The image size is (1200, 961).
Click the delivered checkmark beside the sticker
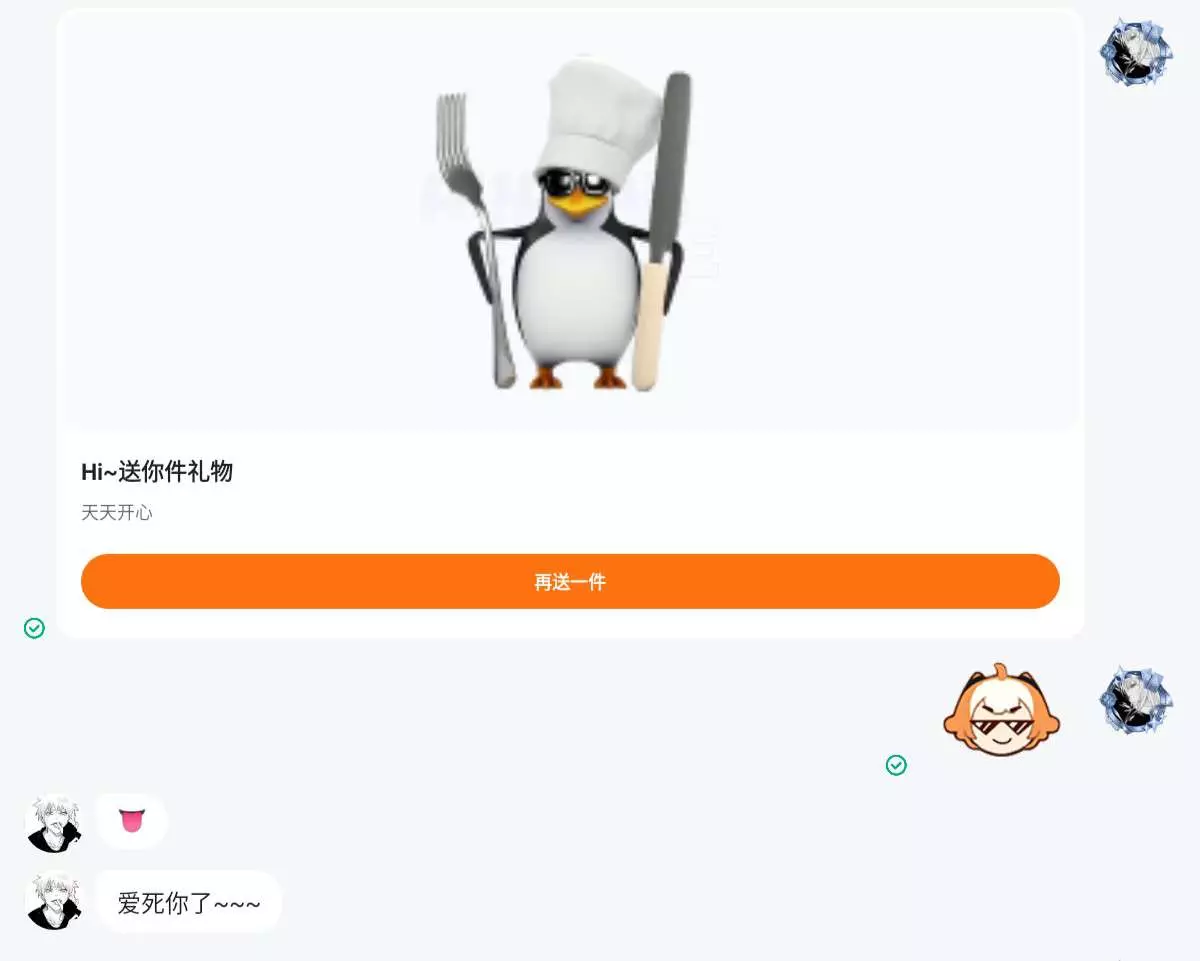[896, 765]
